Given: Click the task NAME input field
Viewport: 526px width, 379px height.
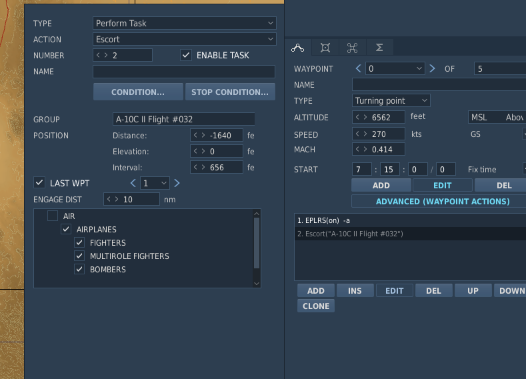Looking at the screenshot, I should click(x=184, y=71).
